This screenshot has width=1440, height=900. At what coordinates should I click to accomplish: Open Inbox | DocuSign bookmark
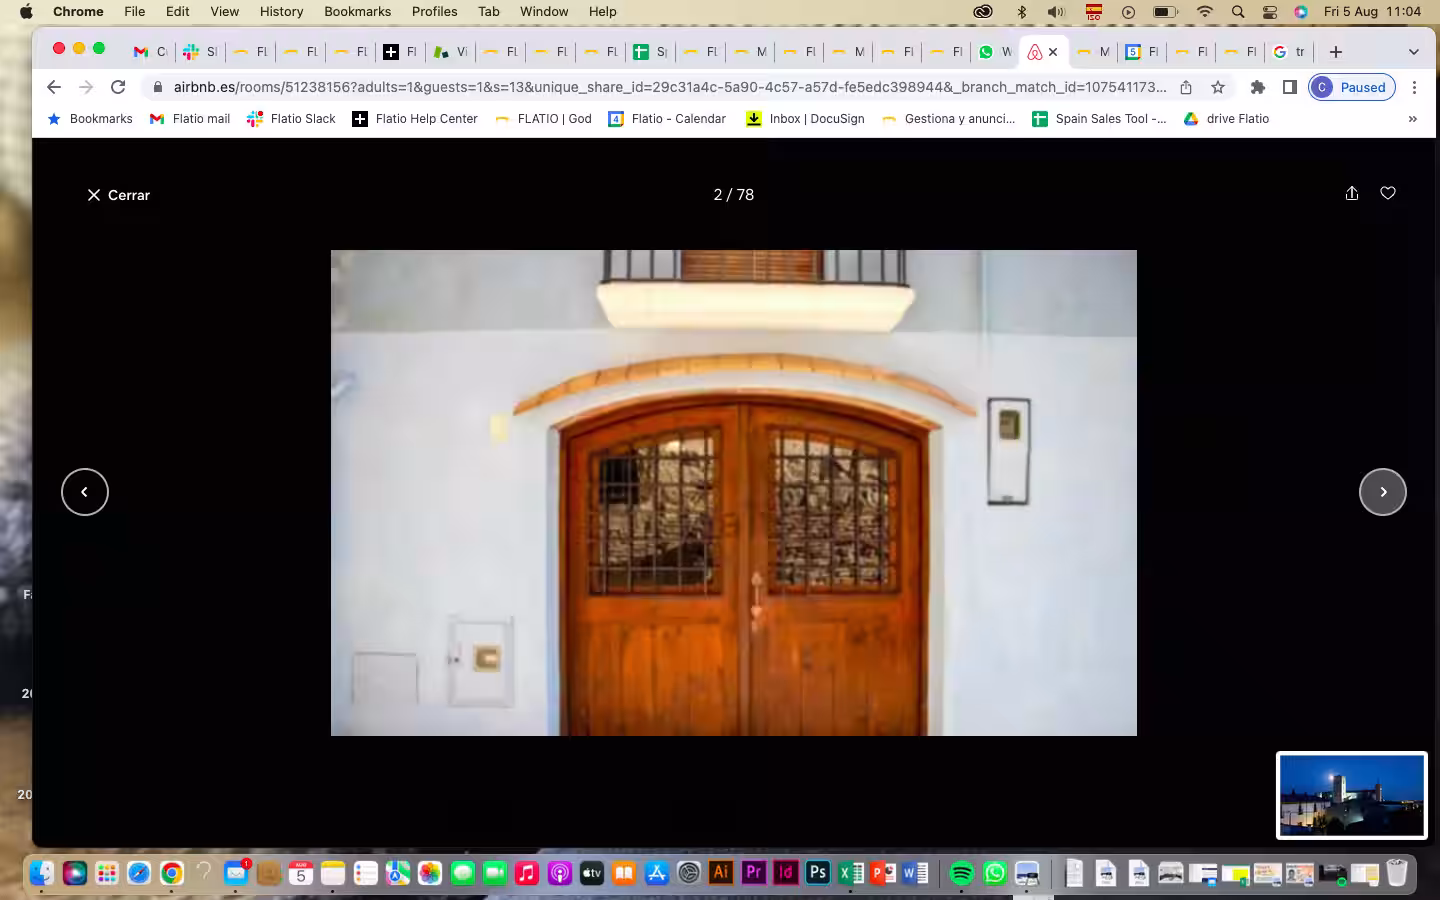click(805, 119)
